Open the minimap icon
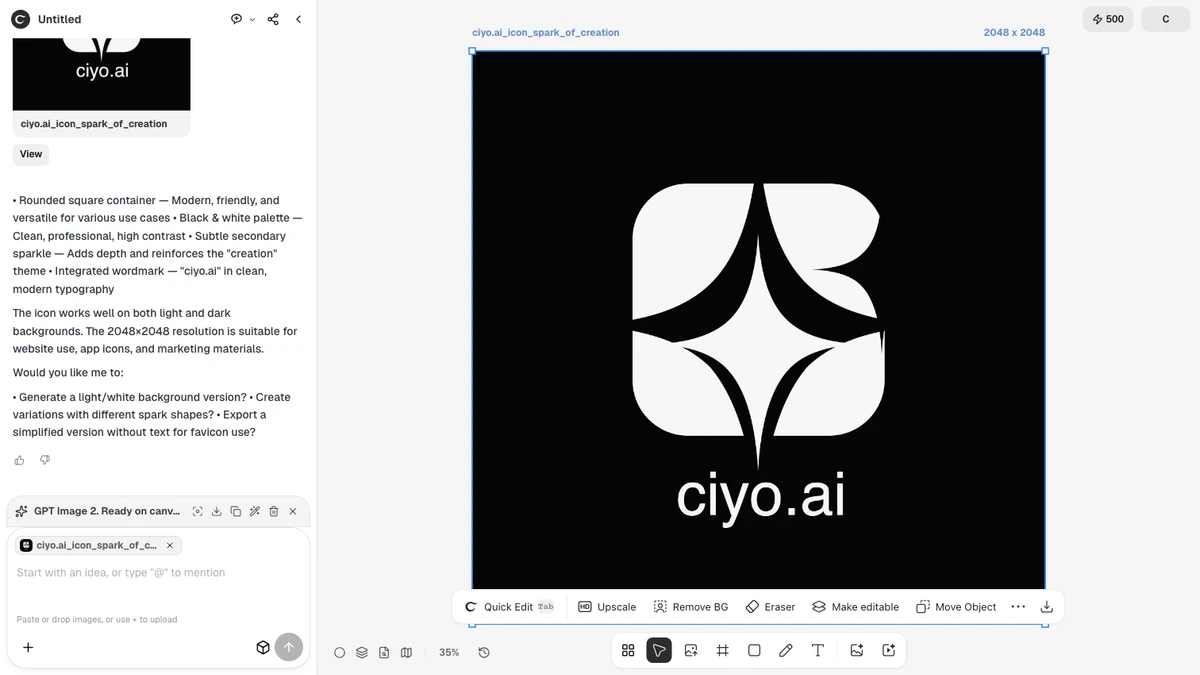This screenshot has height=675, width=1200. pos(406,652)
